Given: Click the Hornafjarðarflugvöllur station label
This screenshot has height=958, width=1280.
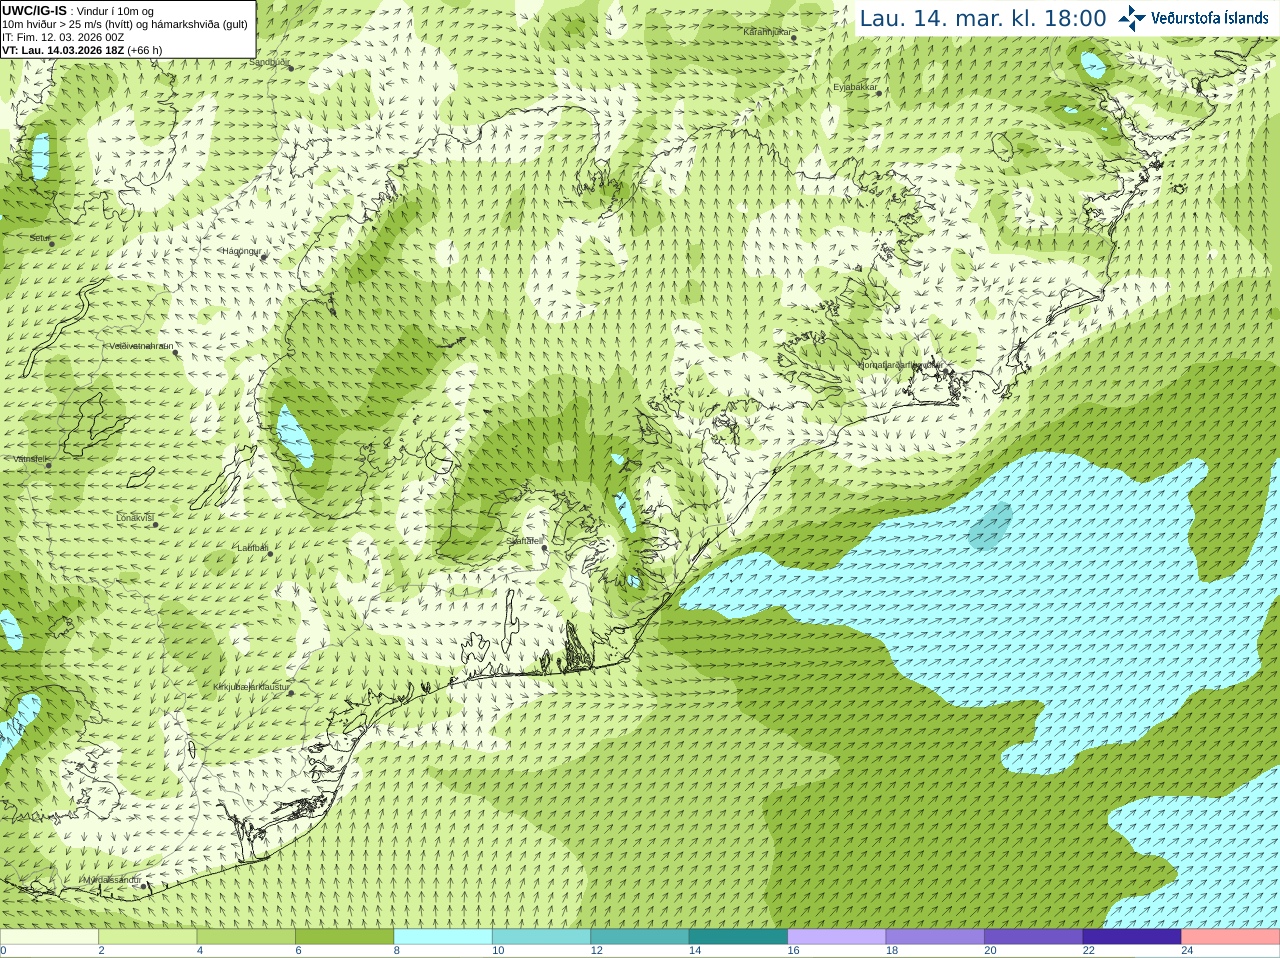Looking at the screenshot, I should [900, 365].
